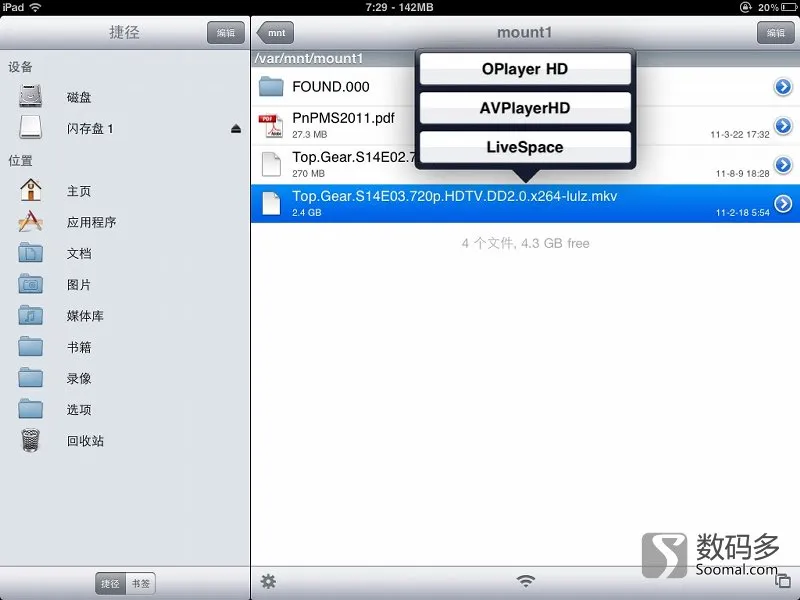Tap the Wi-Fi sharing icon in bottom toolbar

point(526,581)
